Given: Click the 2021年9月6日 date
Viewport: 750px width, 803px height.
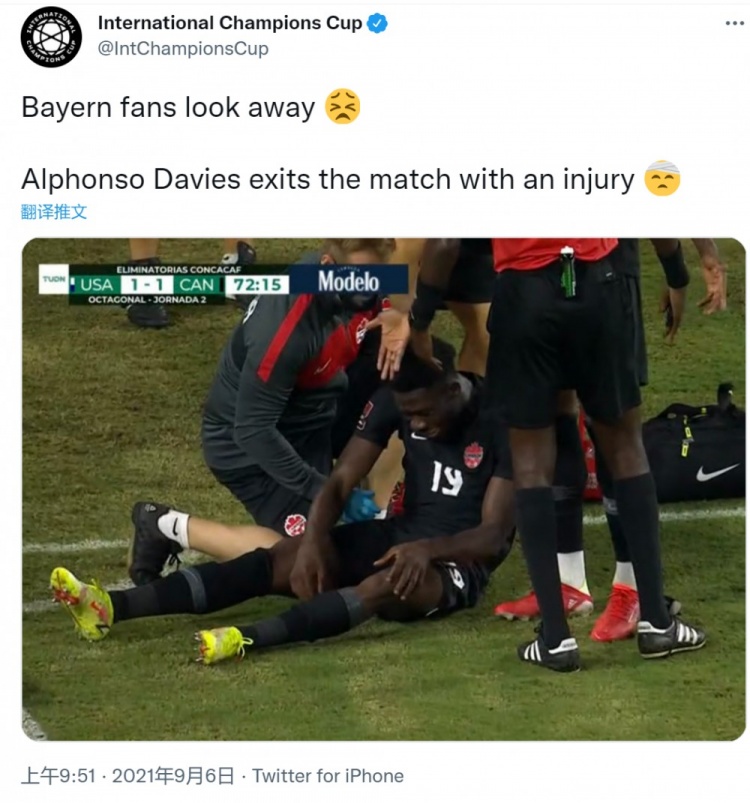Looking at the screenshot, I should [x=173, y=775].
